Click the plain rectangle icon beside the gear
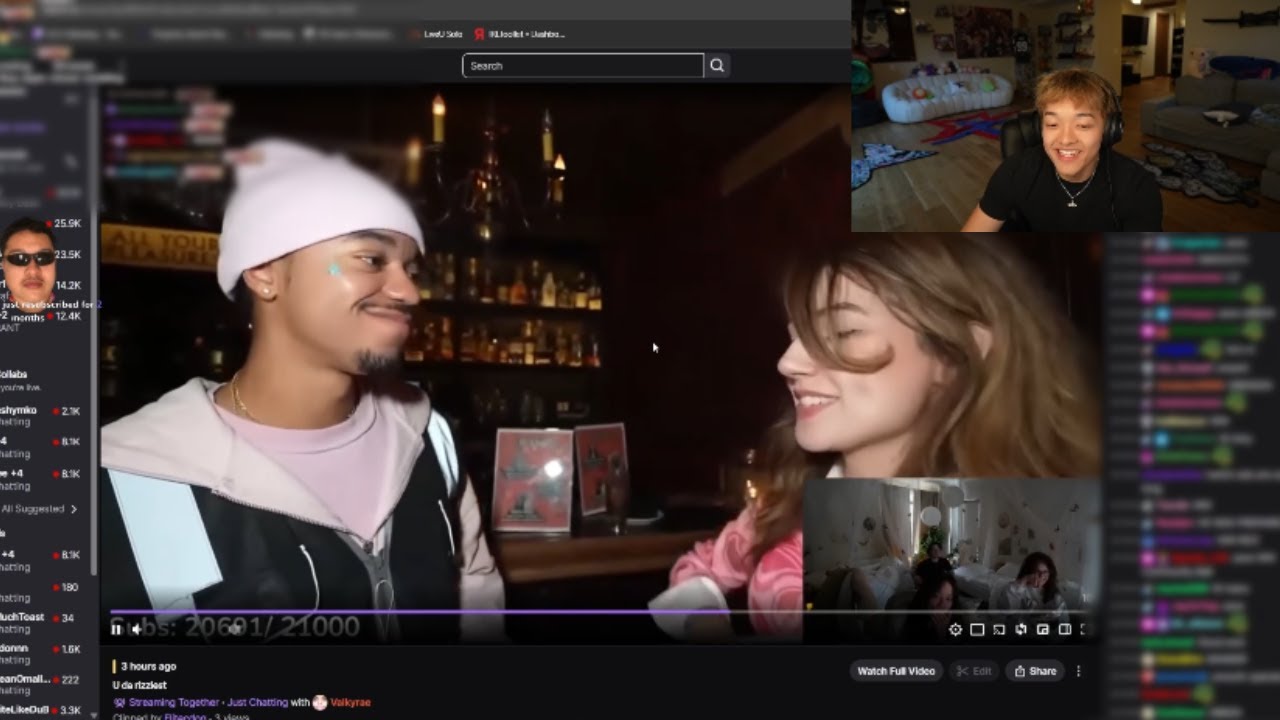This screenshot has height=720, width=1280. 977,629
